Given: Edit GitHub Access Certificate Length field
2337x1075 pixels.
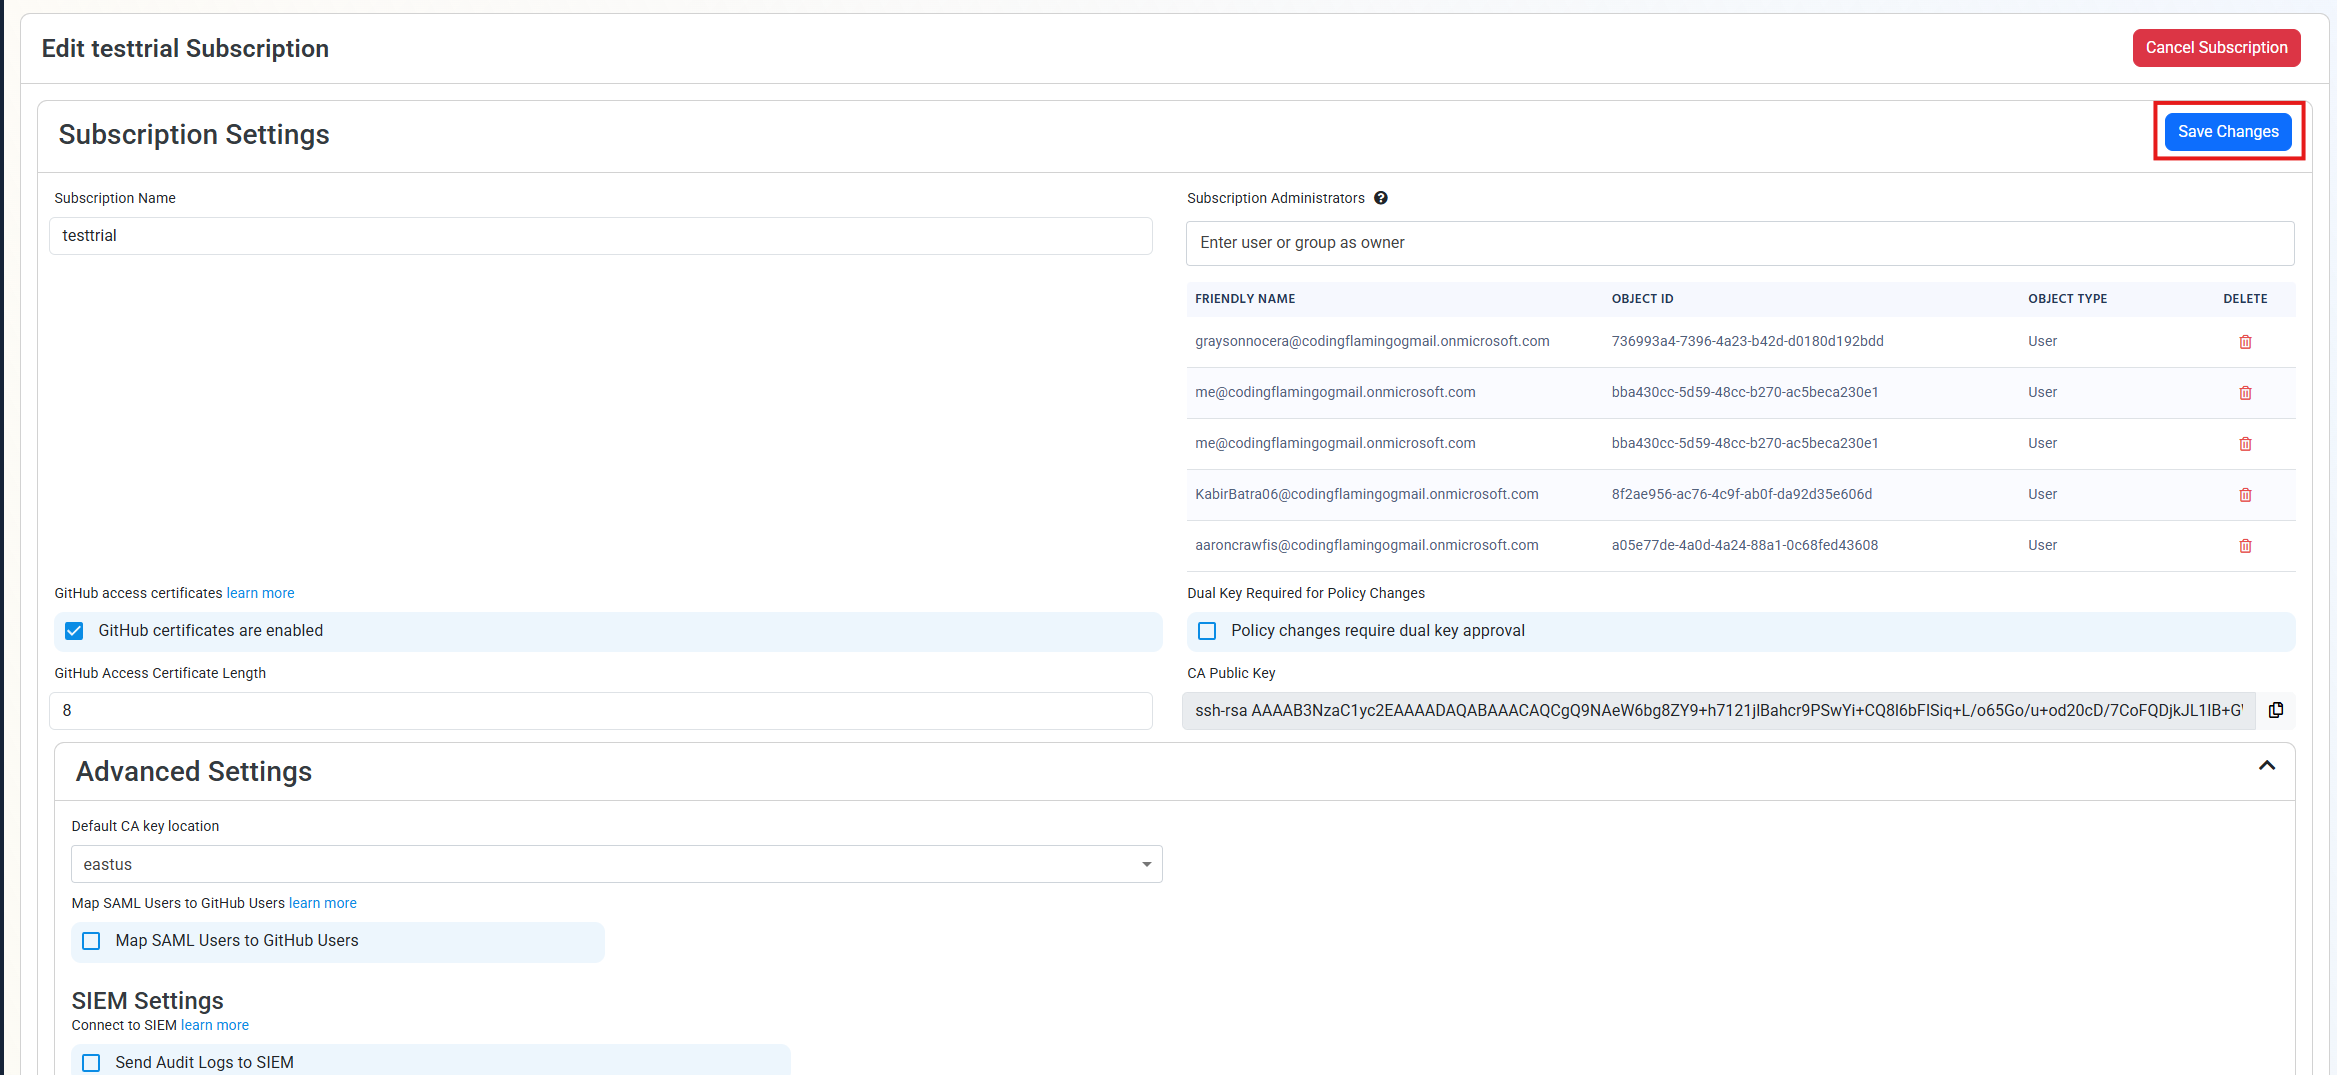Looking at the screenshot, I should click(x=600, y=711).
